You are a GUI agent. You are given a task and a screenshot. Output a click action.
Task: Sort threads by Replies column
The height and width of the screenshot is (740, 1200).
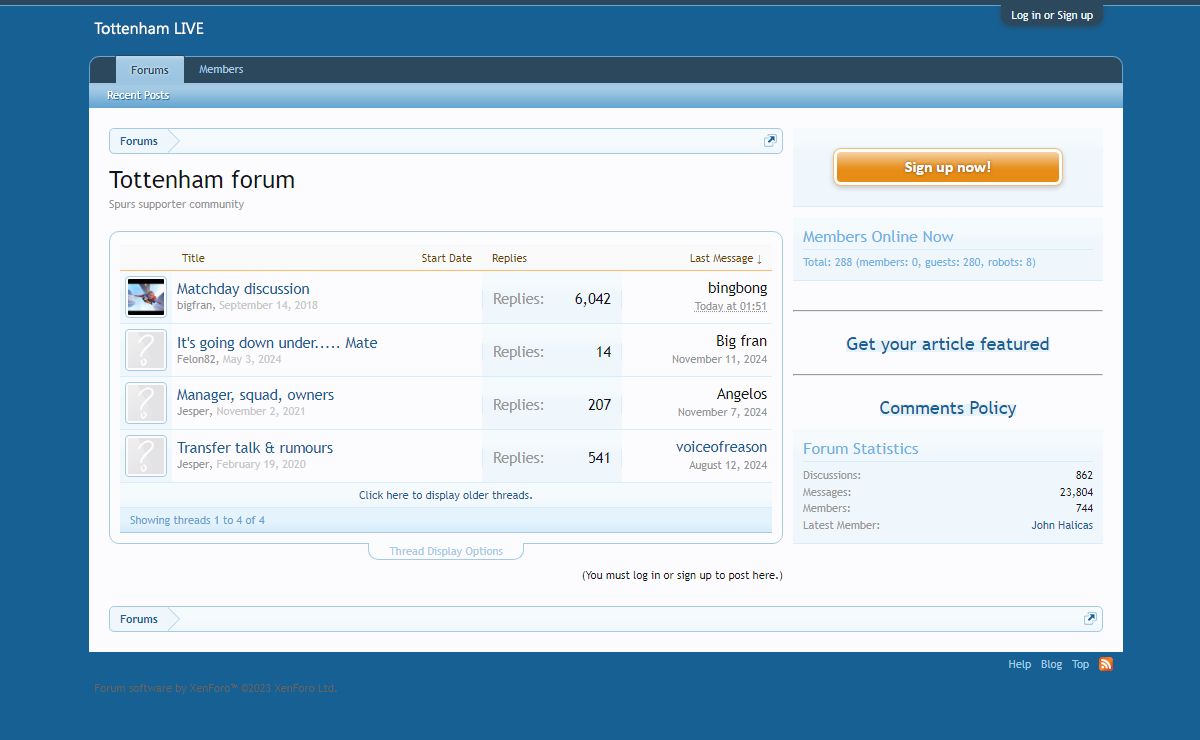(x=509, y=258)
